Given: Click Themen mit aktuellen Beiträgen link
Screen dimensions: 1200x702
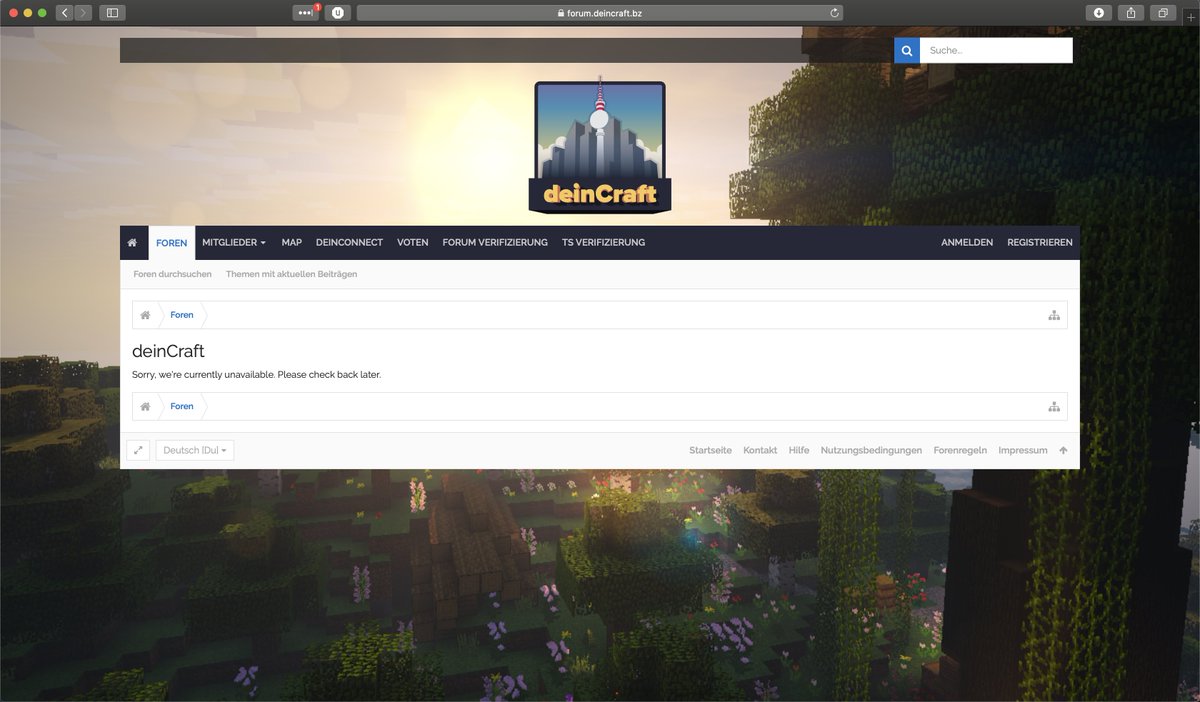Looking at the screenshot, I should tap(291, 274).
